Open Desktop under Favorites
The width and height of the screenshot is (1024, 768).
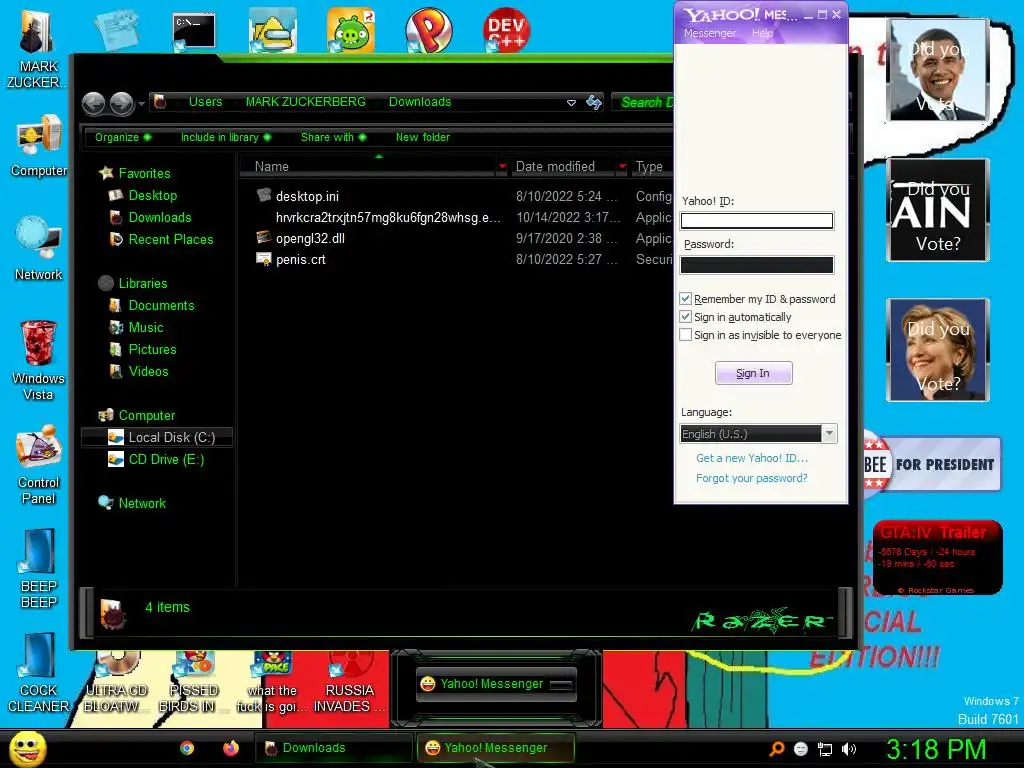(x=152, y=195)
